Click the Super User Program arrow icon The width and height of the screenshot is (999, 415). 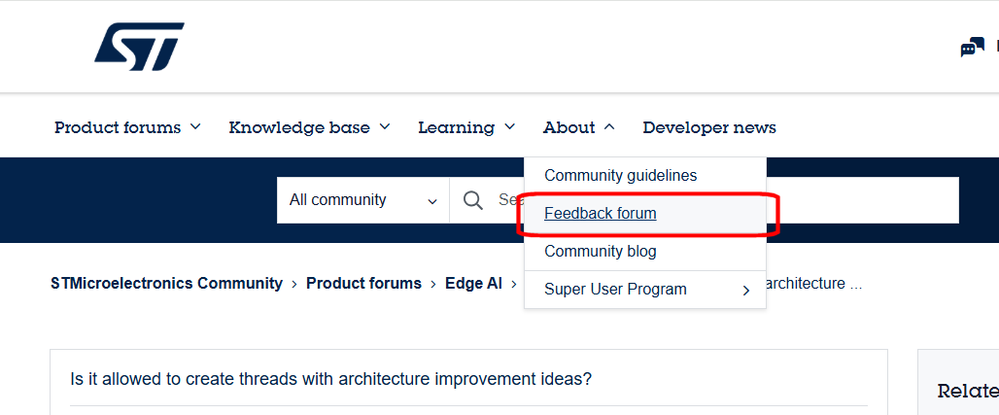746,291
